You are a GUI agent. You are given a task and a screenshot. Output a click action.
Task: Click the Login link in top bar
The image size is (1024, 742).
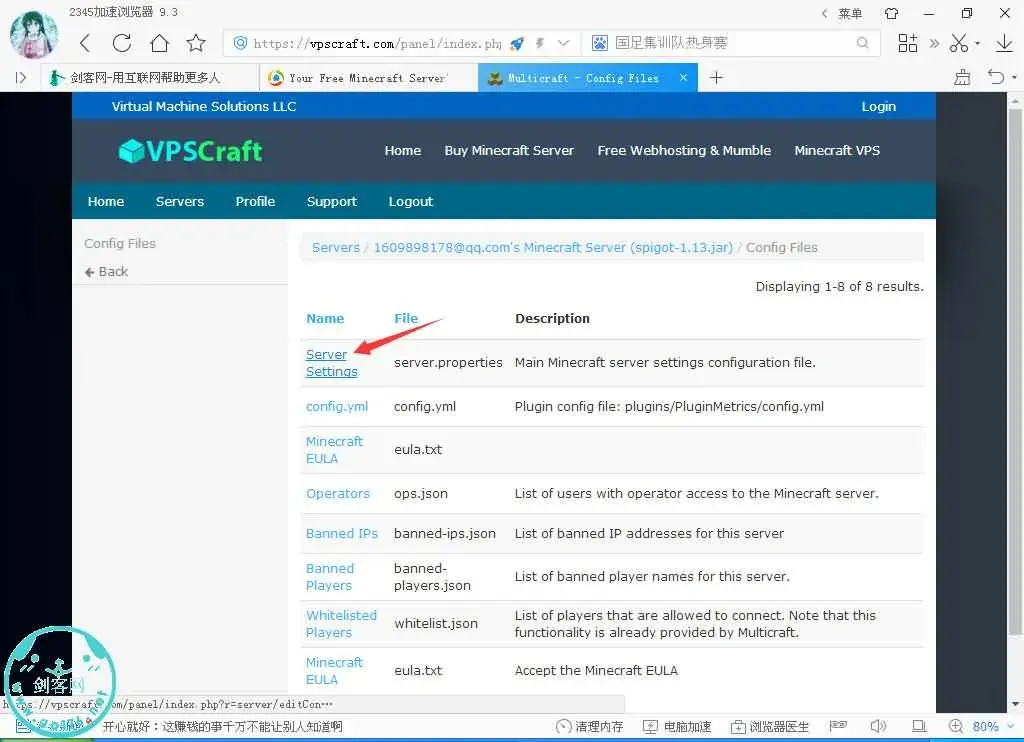tap(878, 106)
